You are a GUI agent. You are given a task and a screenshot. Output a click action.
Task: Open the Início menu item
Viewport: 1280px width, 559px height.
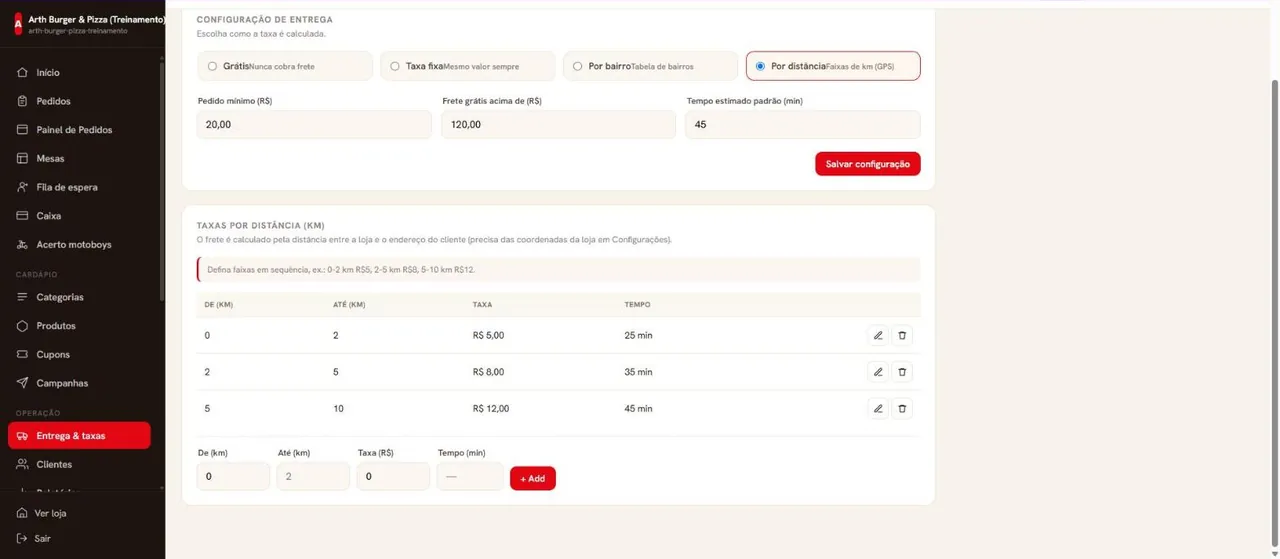80,73
